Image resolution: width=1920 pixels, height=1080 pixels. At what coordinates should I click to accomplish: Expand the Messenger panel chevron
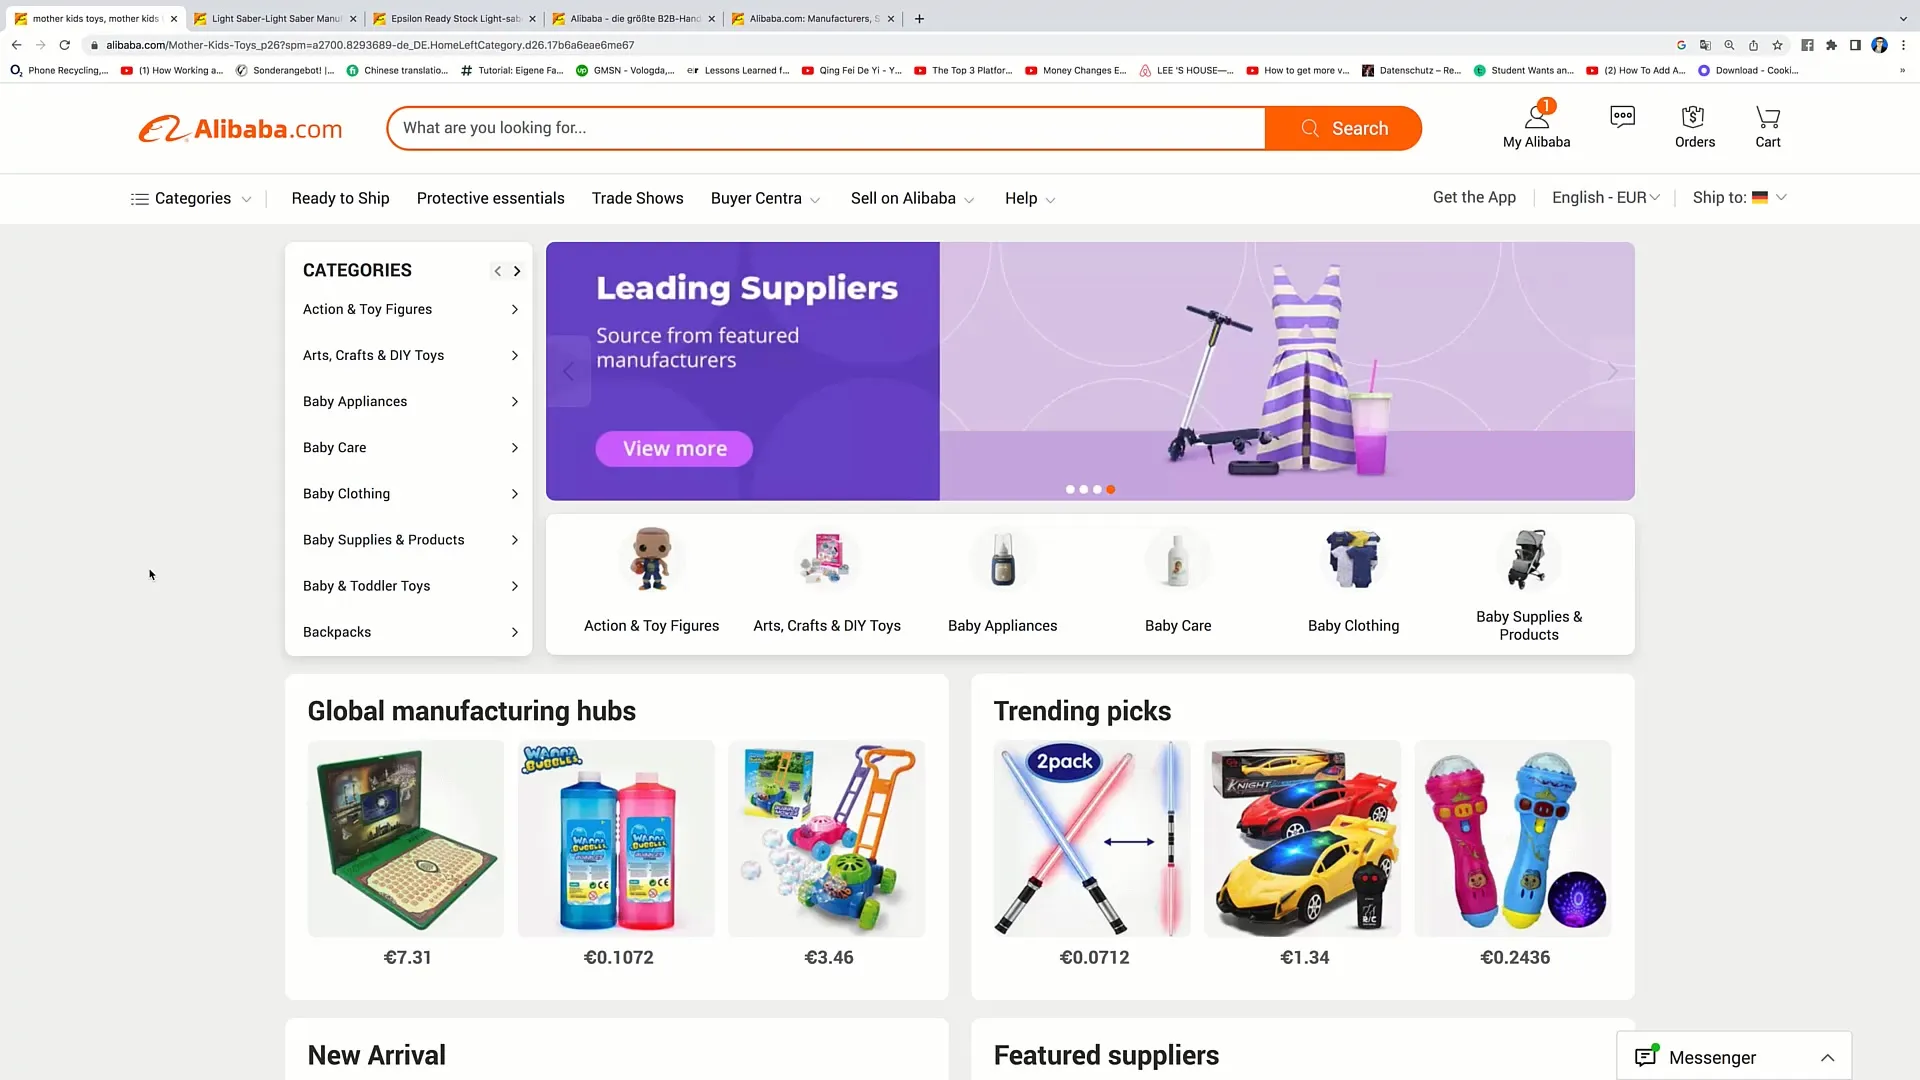[1827, 1058]
